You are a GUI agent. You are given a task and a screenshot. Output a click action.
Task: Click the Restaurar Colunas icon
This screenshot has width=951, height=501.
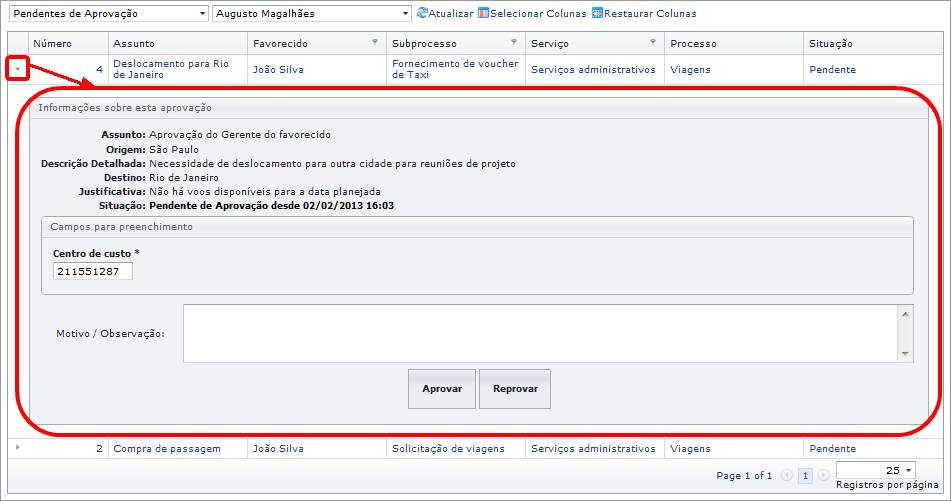(x=597, y=13)
